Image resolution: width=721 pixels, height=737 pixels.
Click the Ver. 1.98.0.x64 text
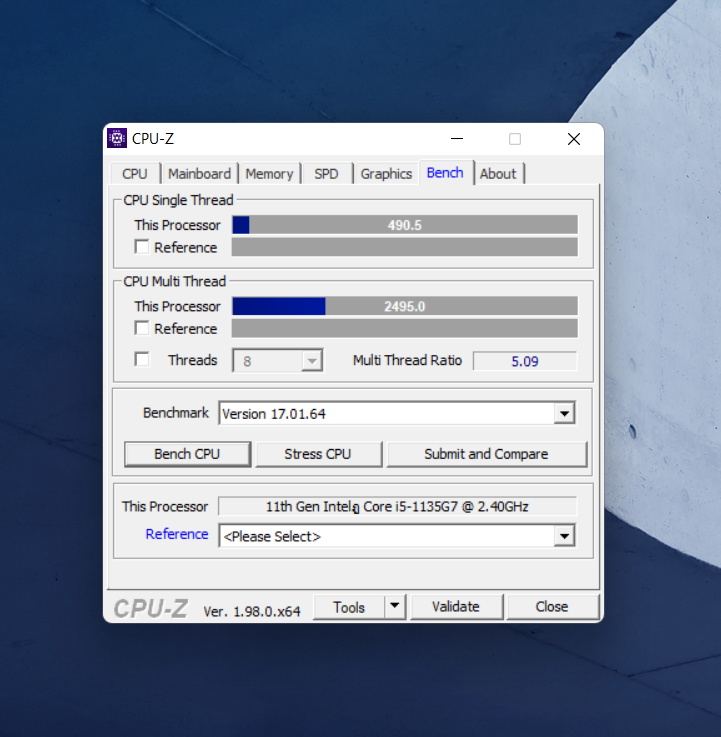click(252, 612)
